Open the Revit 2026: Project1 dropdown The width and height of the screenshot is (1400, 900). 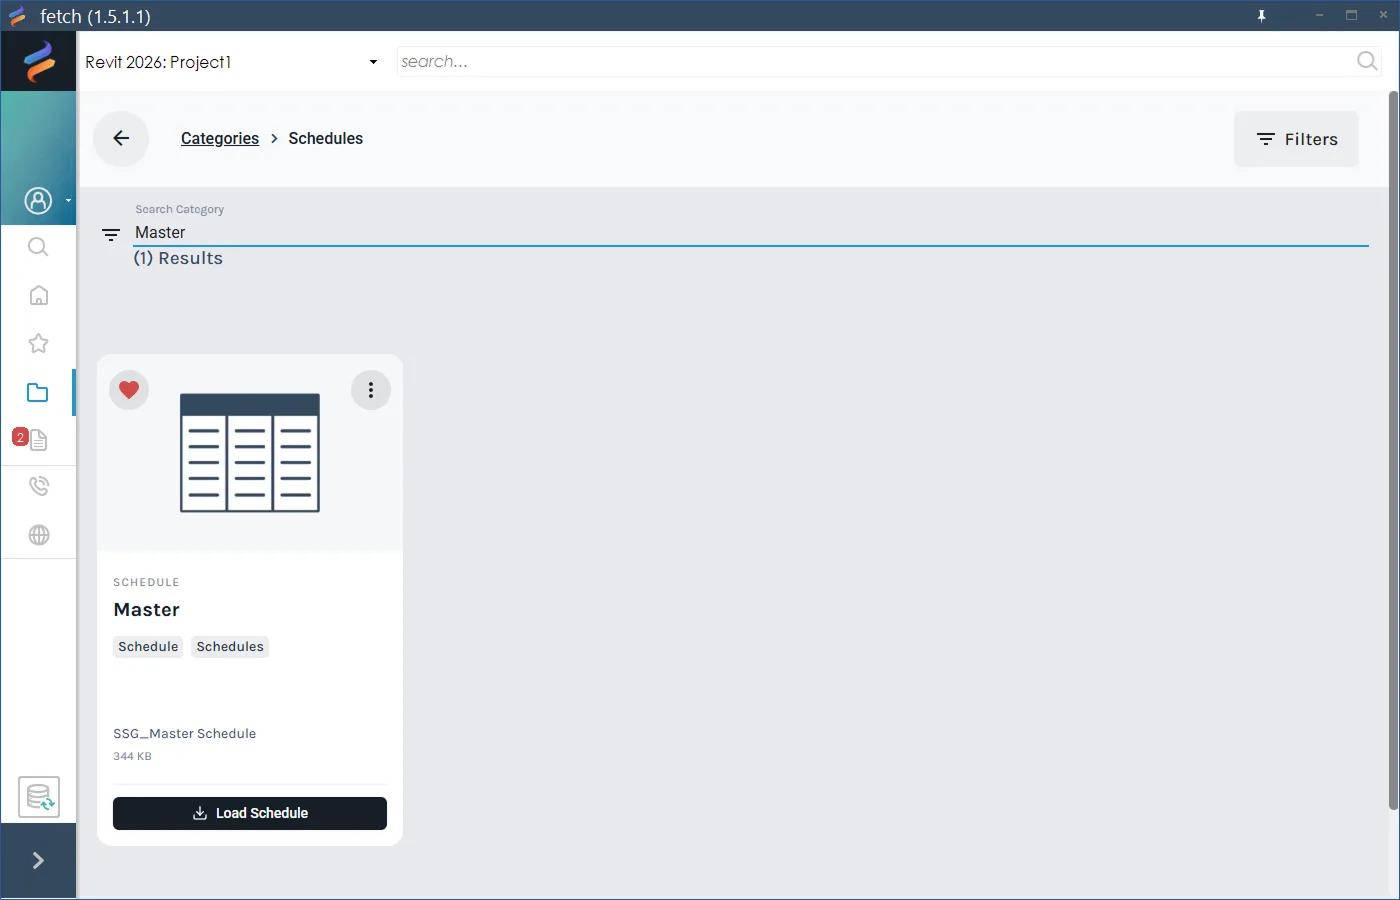point(232,62)
